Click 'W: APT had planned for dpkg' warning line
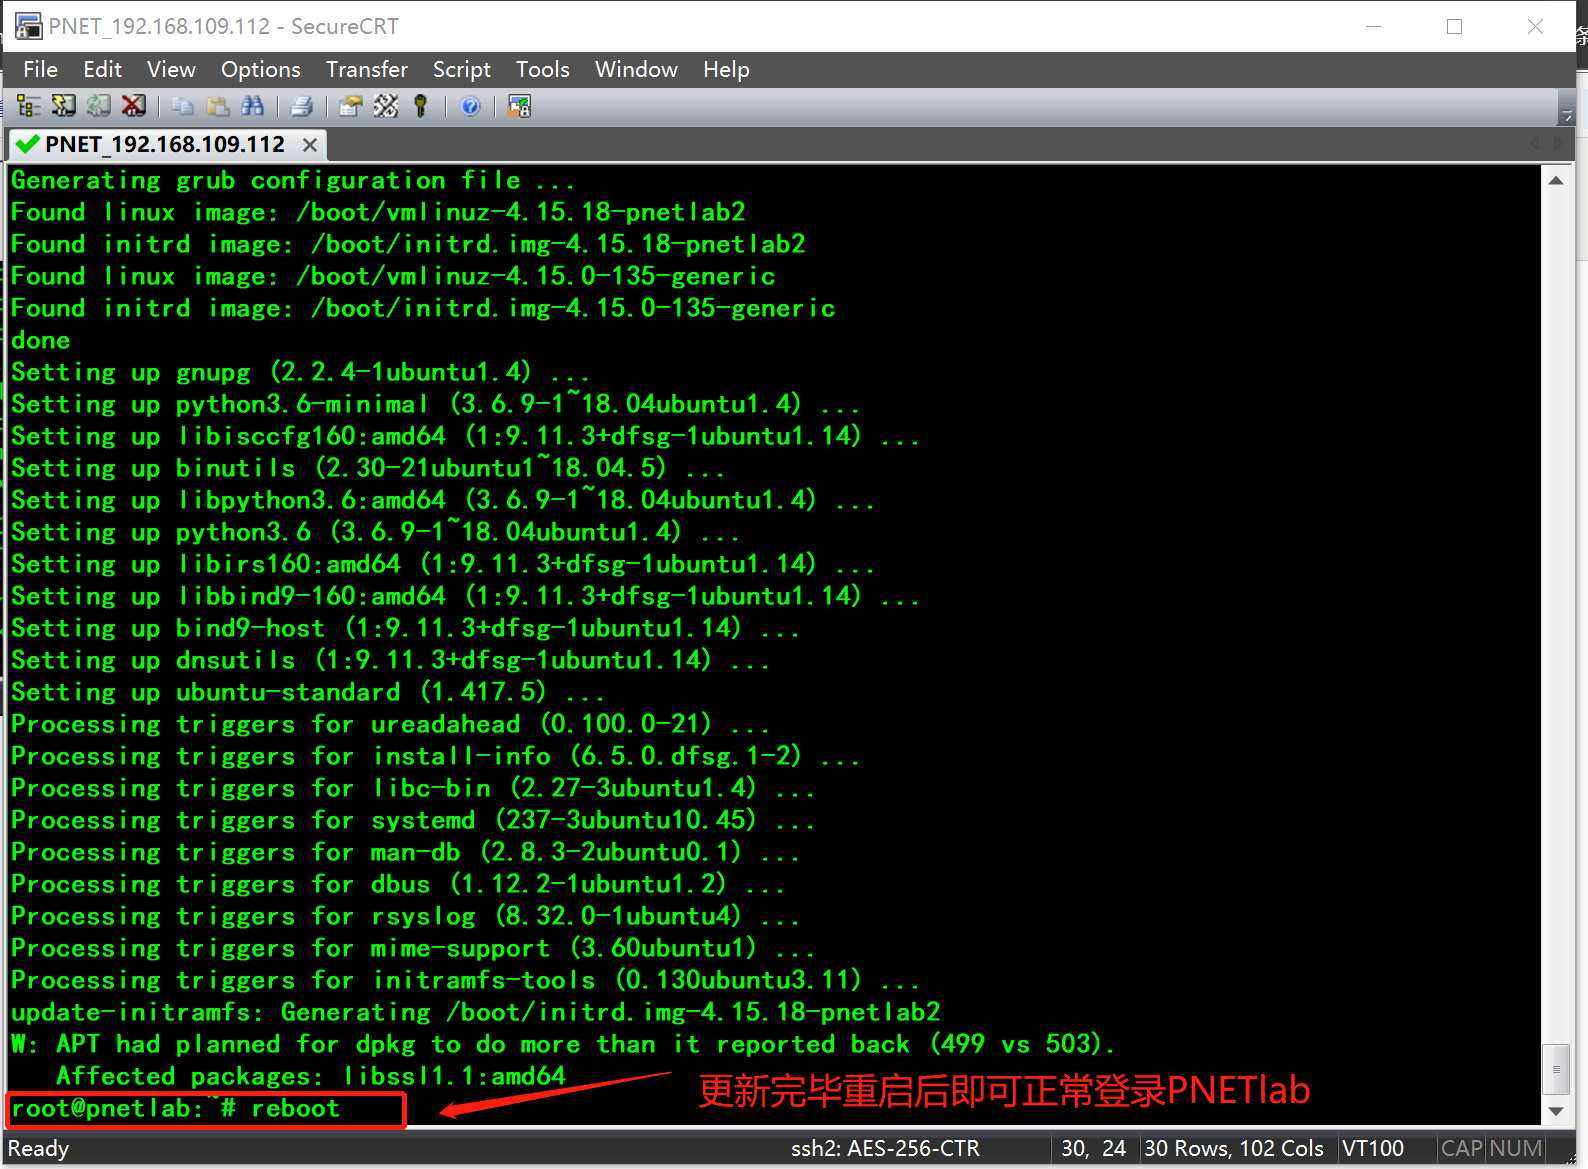The image size is (1588, 1169). tap(563, 1044)
